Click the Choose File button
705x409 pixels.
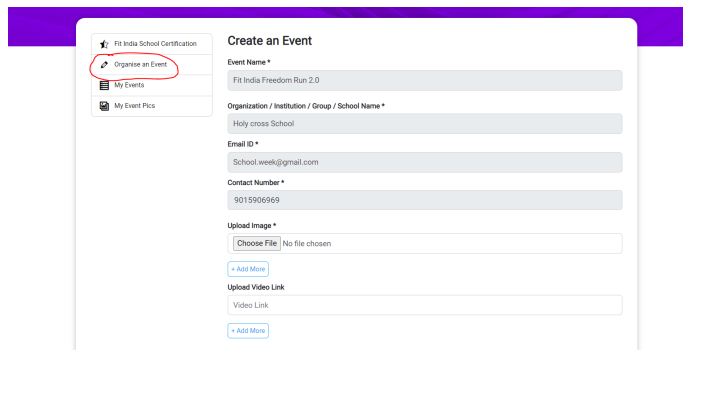click(x=257, y=243)
